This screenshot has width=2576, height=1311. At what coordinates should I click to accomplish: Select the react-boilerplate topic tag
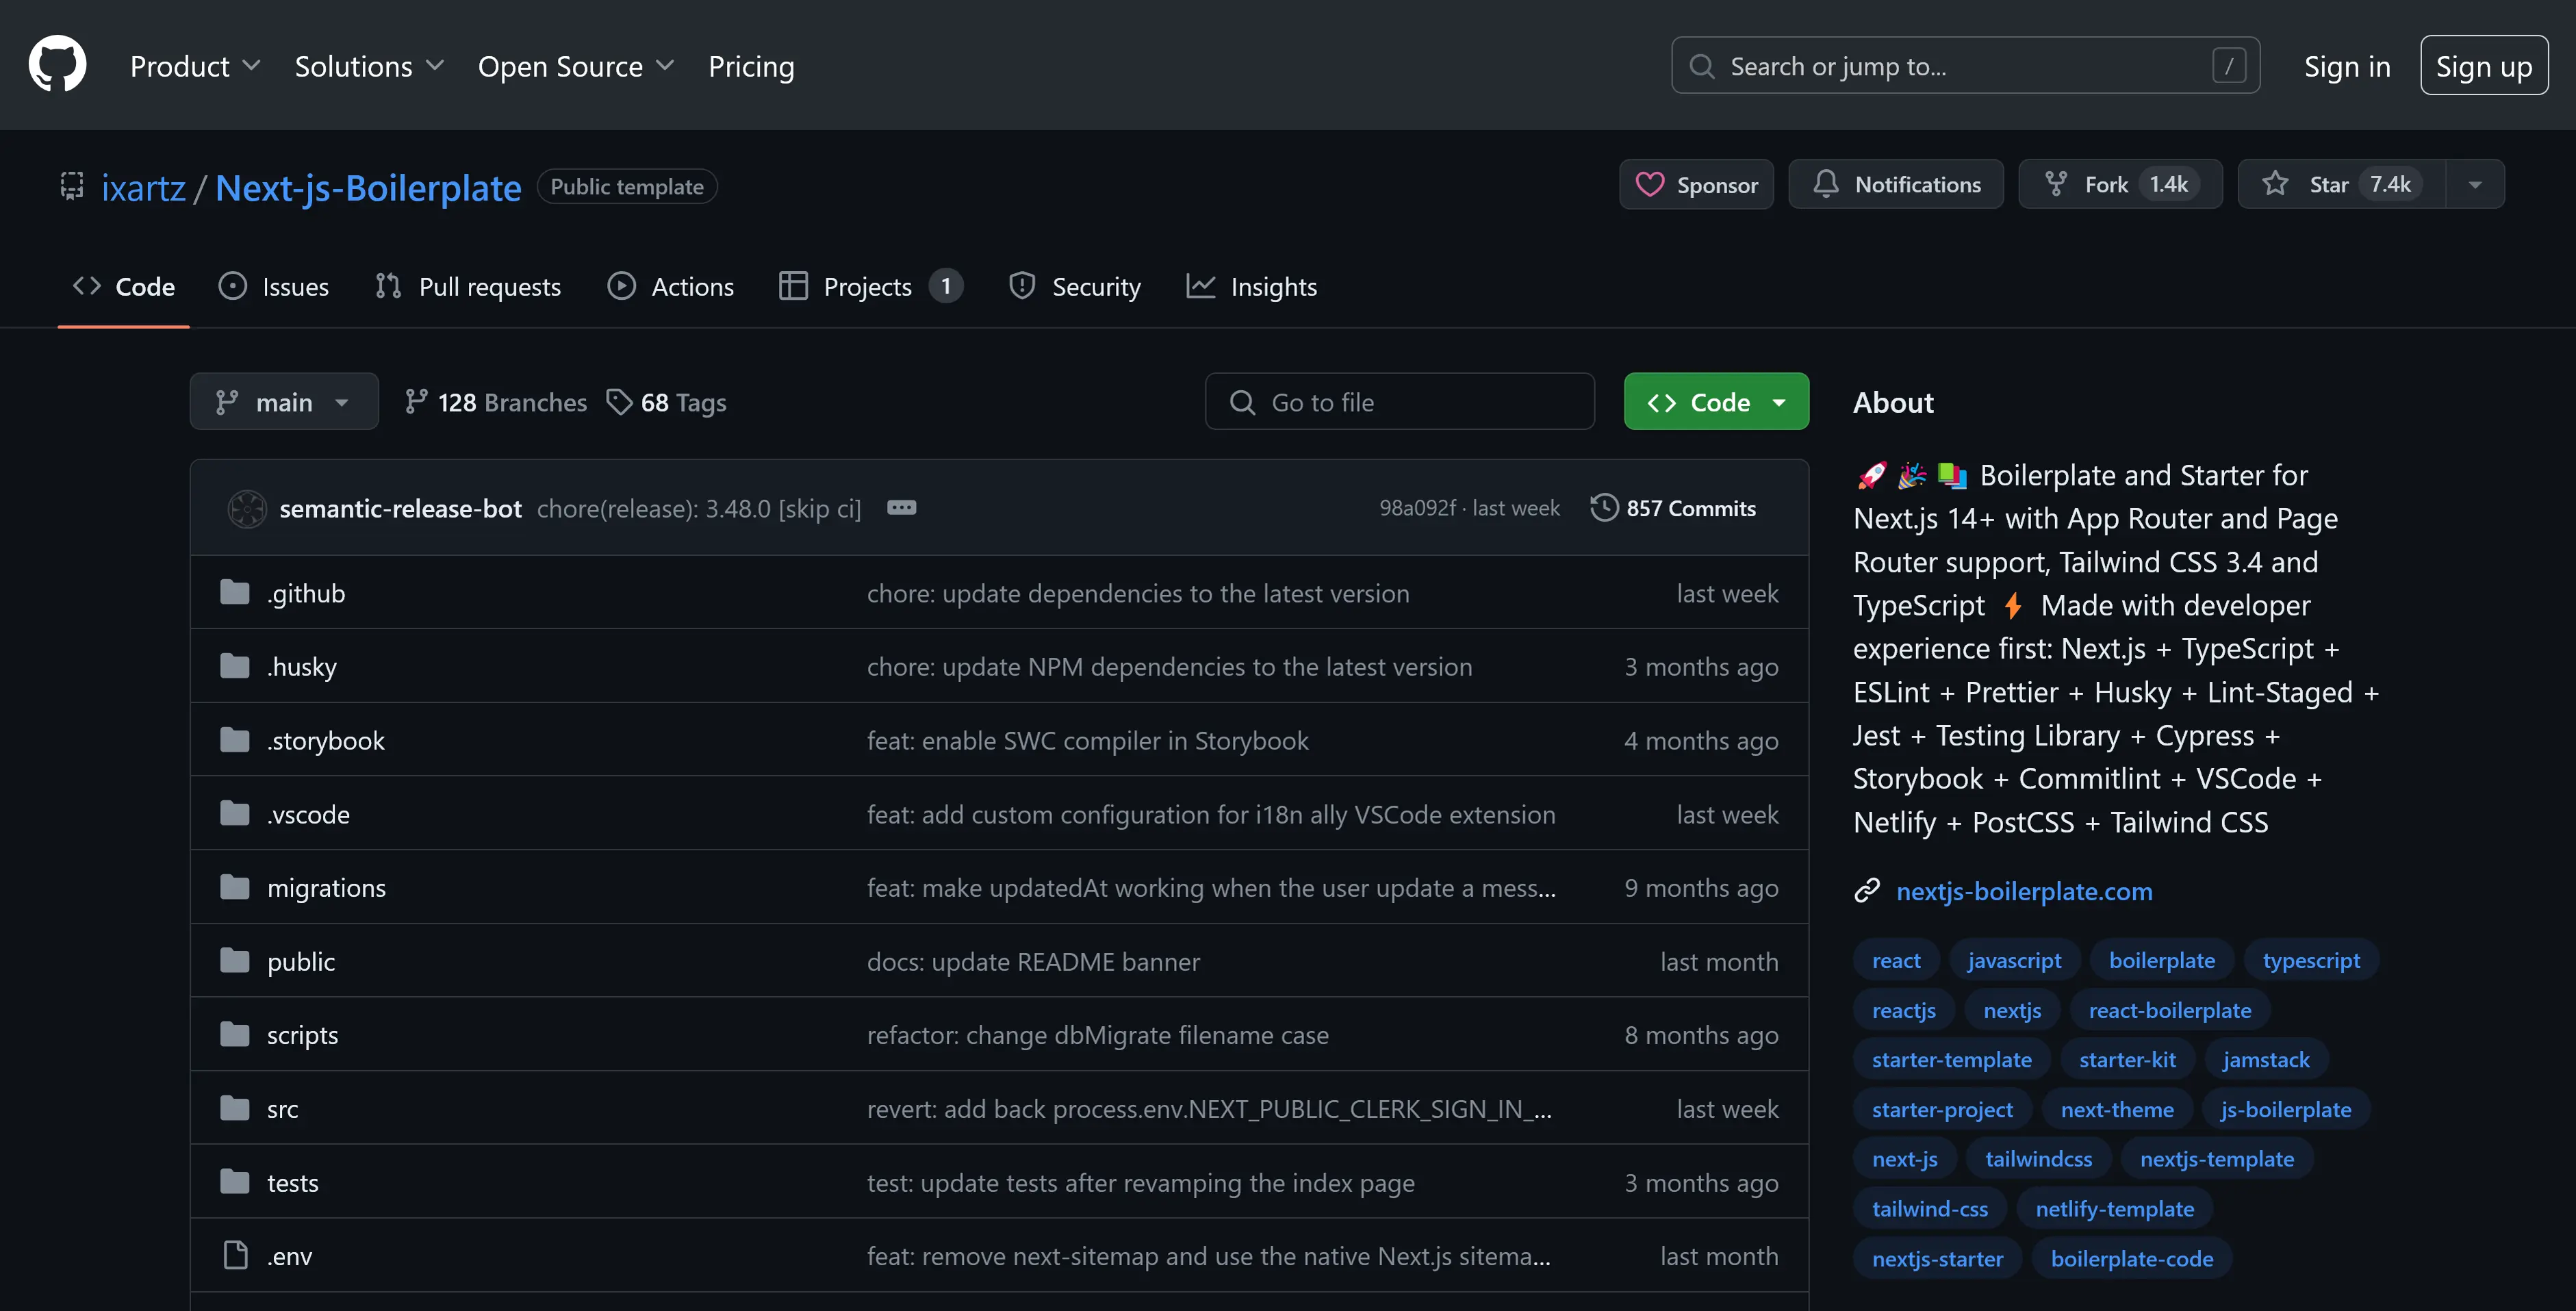[x=2169, y=1010]
